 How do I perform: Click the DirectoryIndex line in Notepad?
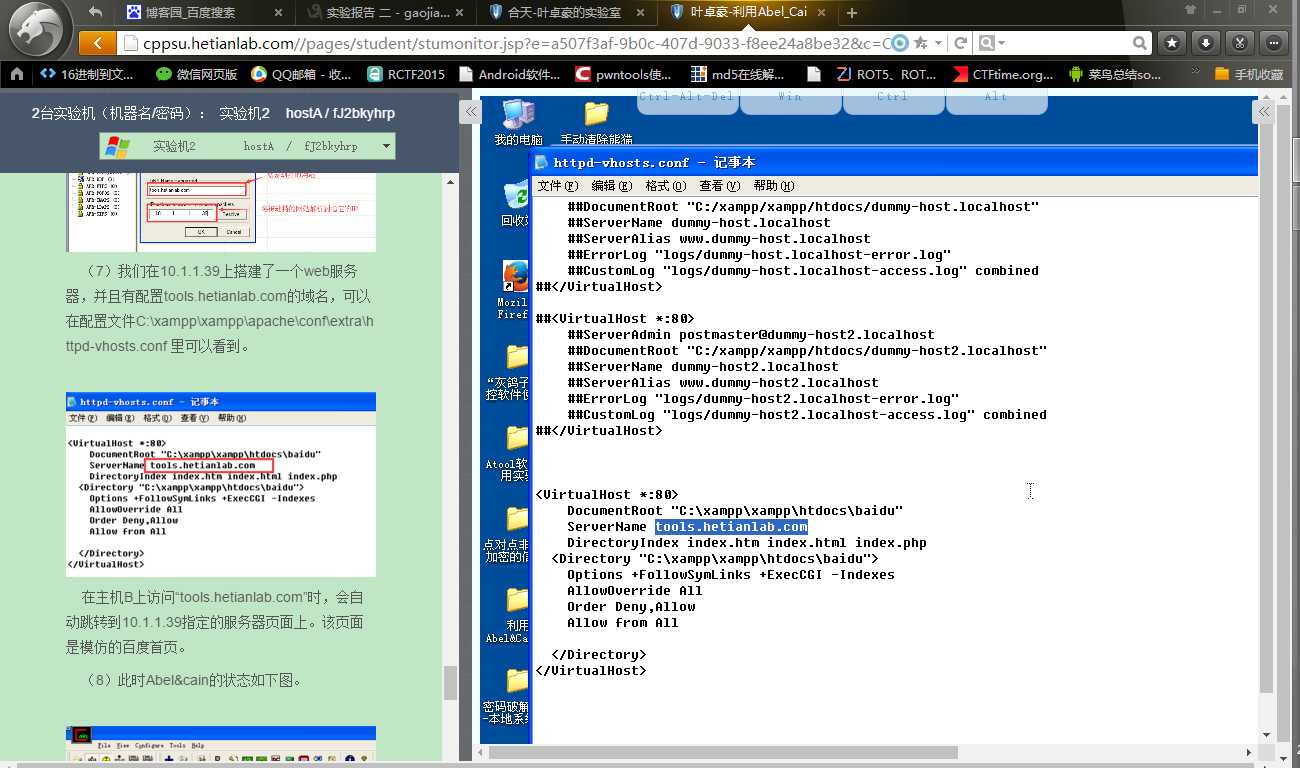[747, 543]
